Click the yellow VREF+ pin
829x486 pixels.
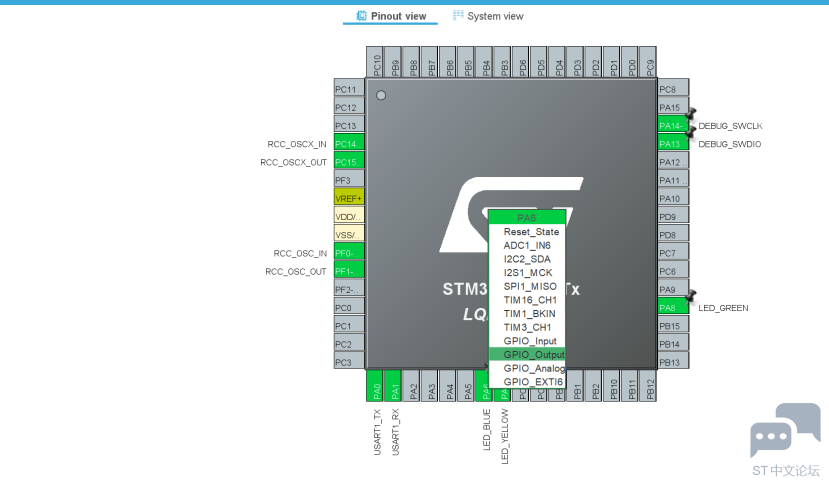tap(349, 198)
